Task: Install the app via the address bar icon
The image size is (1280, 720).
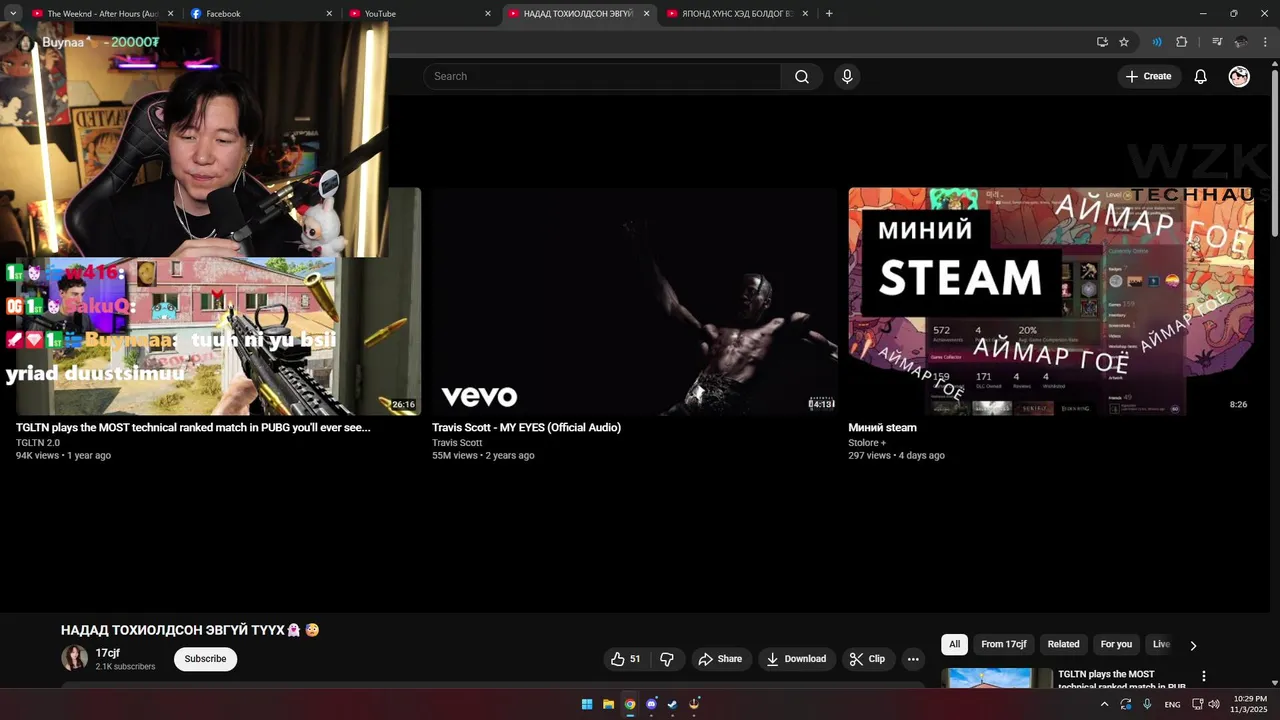Action: [x=1102, y=42]
